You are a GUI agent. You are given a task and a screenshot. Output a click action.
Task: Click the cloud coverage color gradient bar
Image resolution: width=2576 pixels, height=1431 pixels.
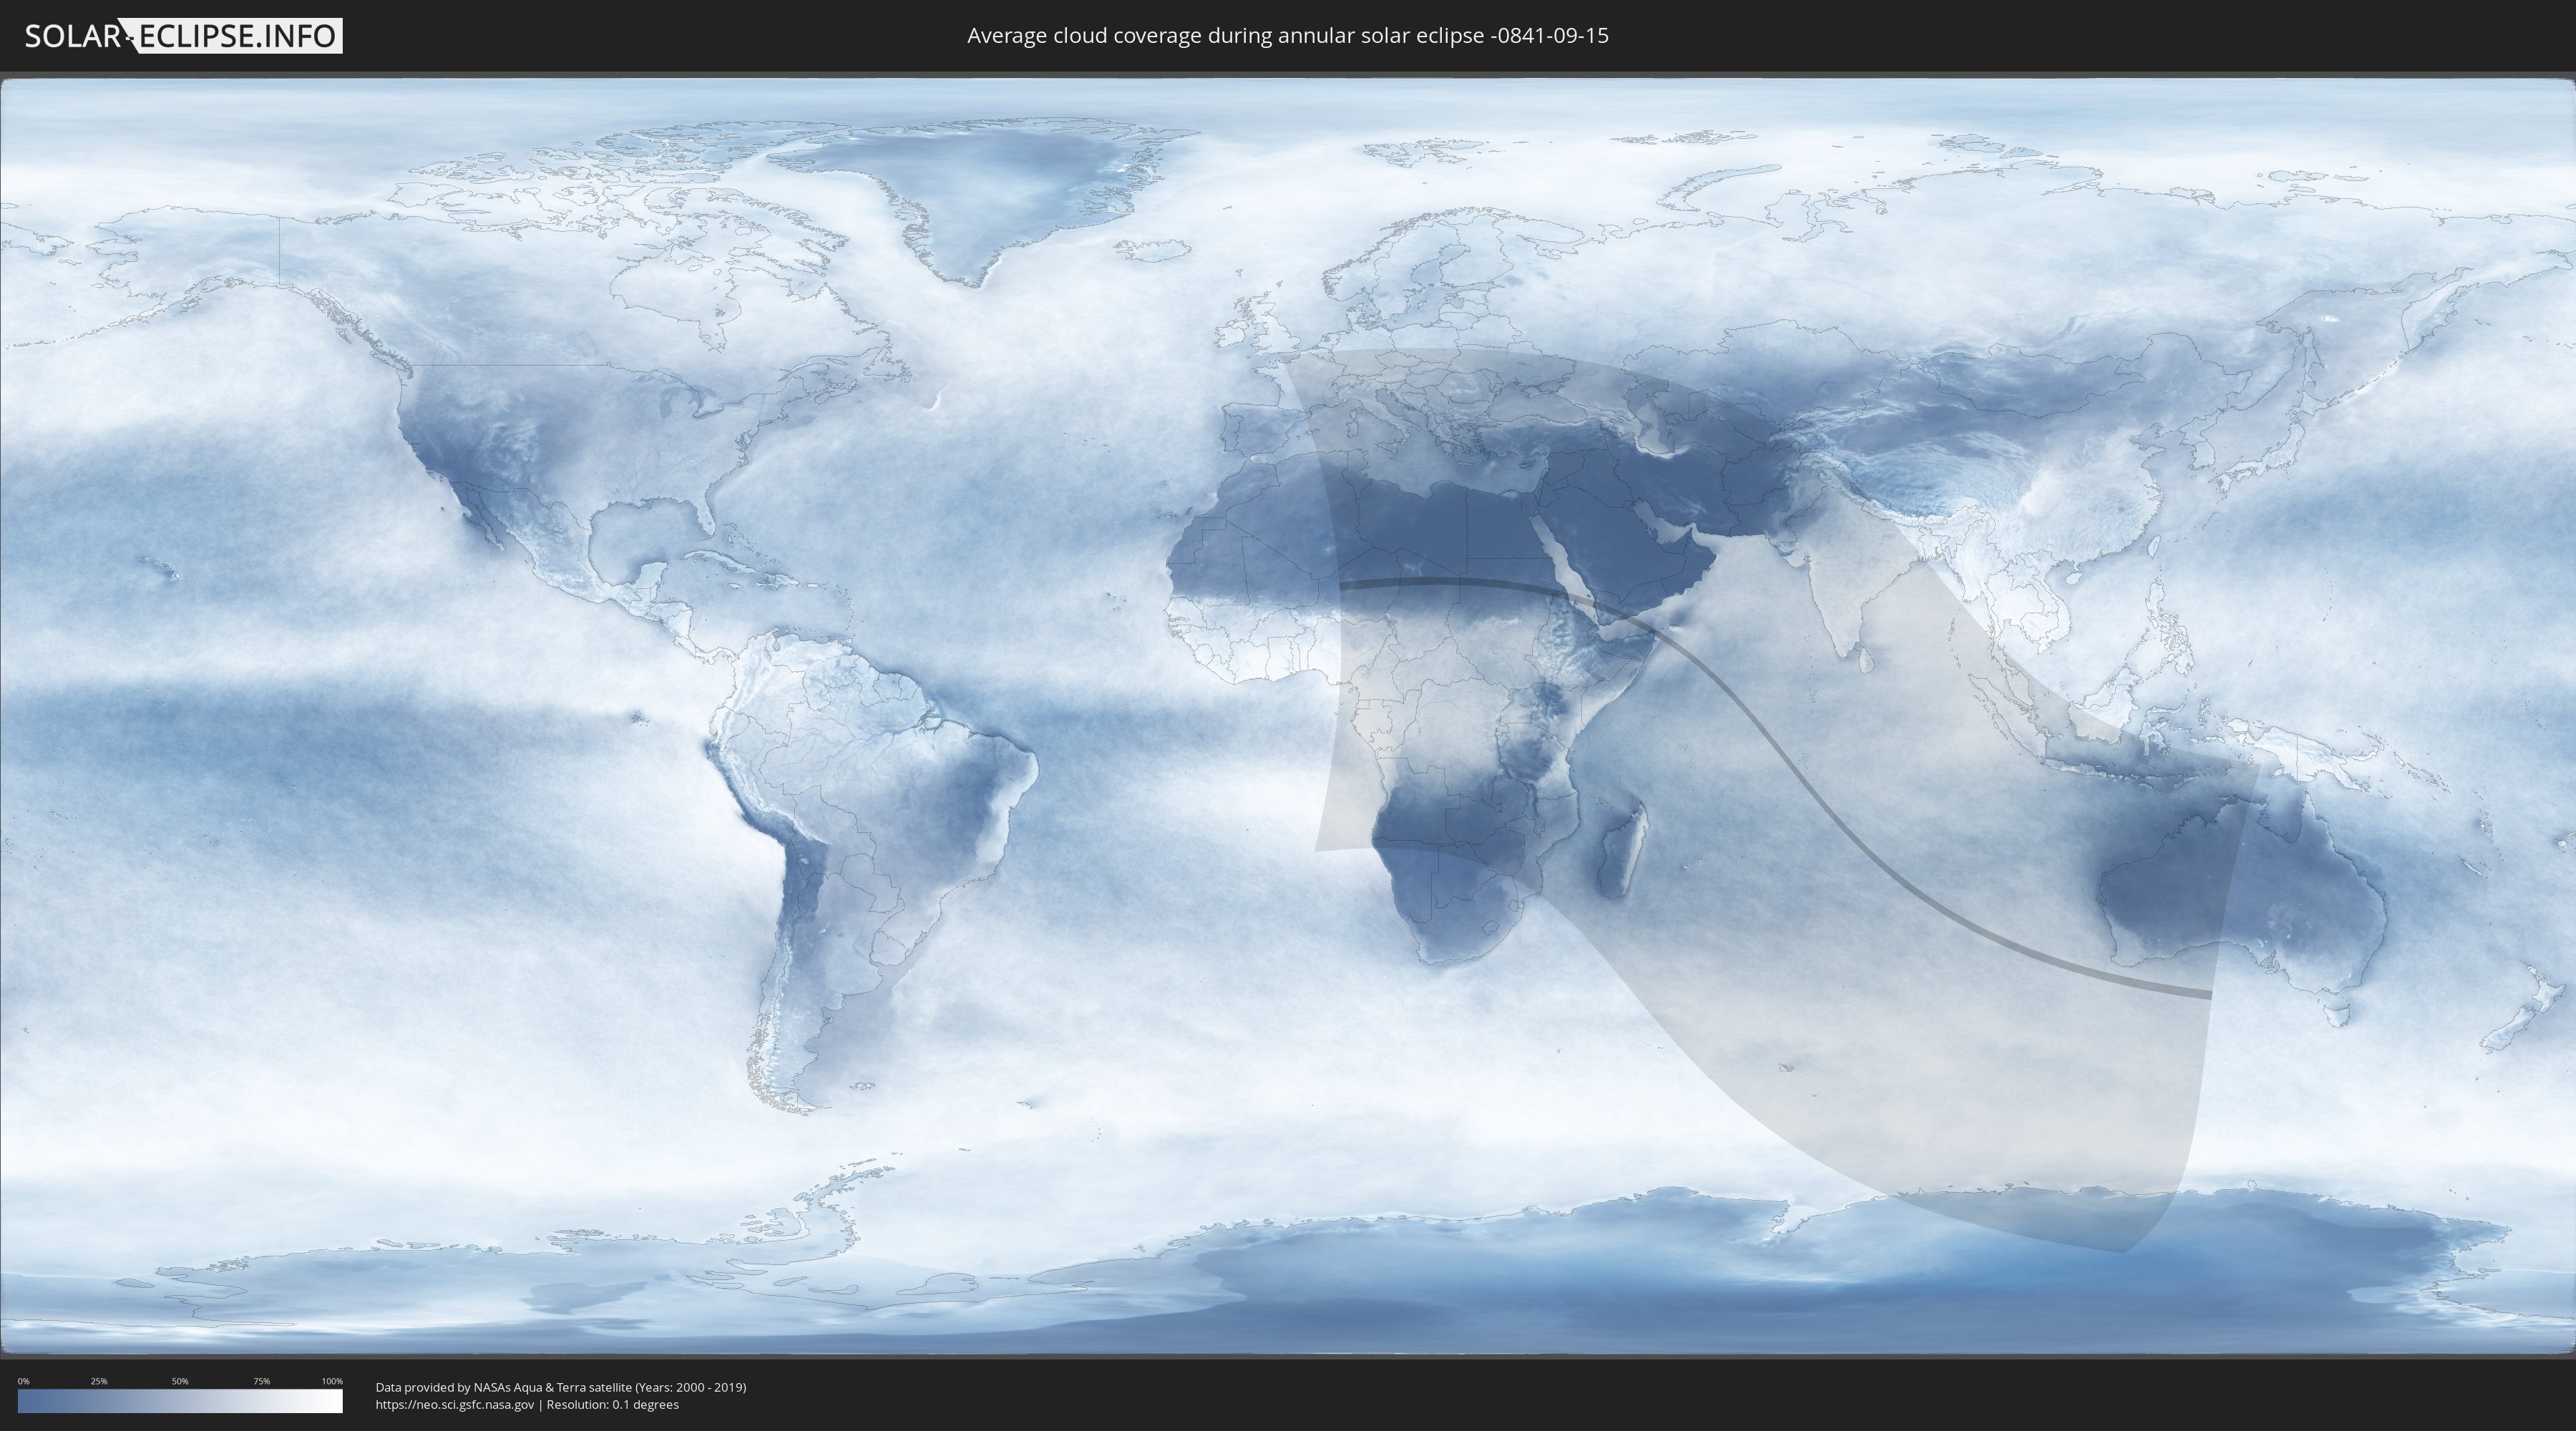[x=180, y=1401]
